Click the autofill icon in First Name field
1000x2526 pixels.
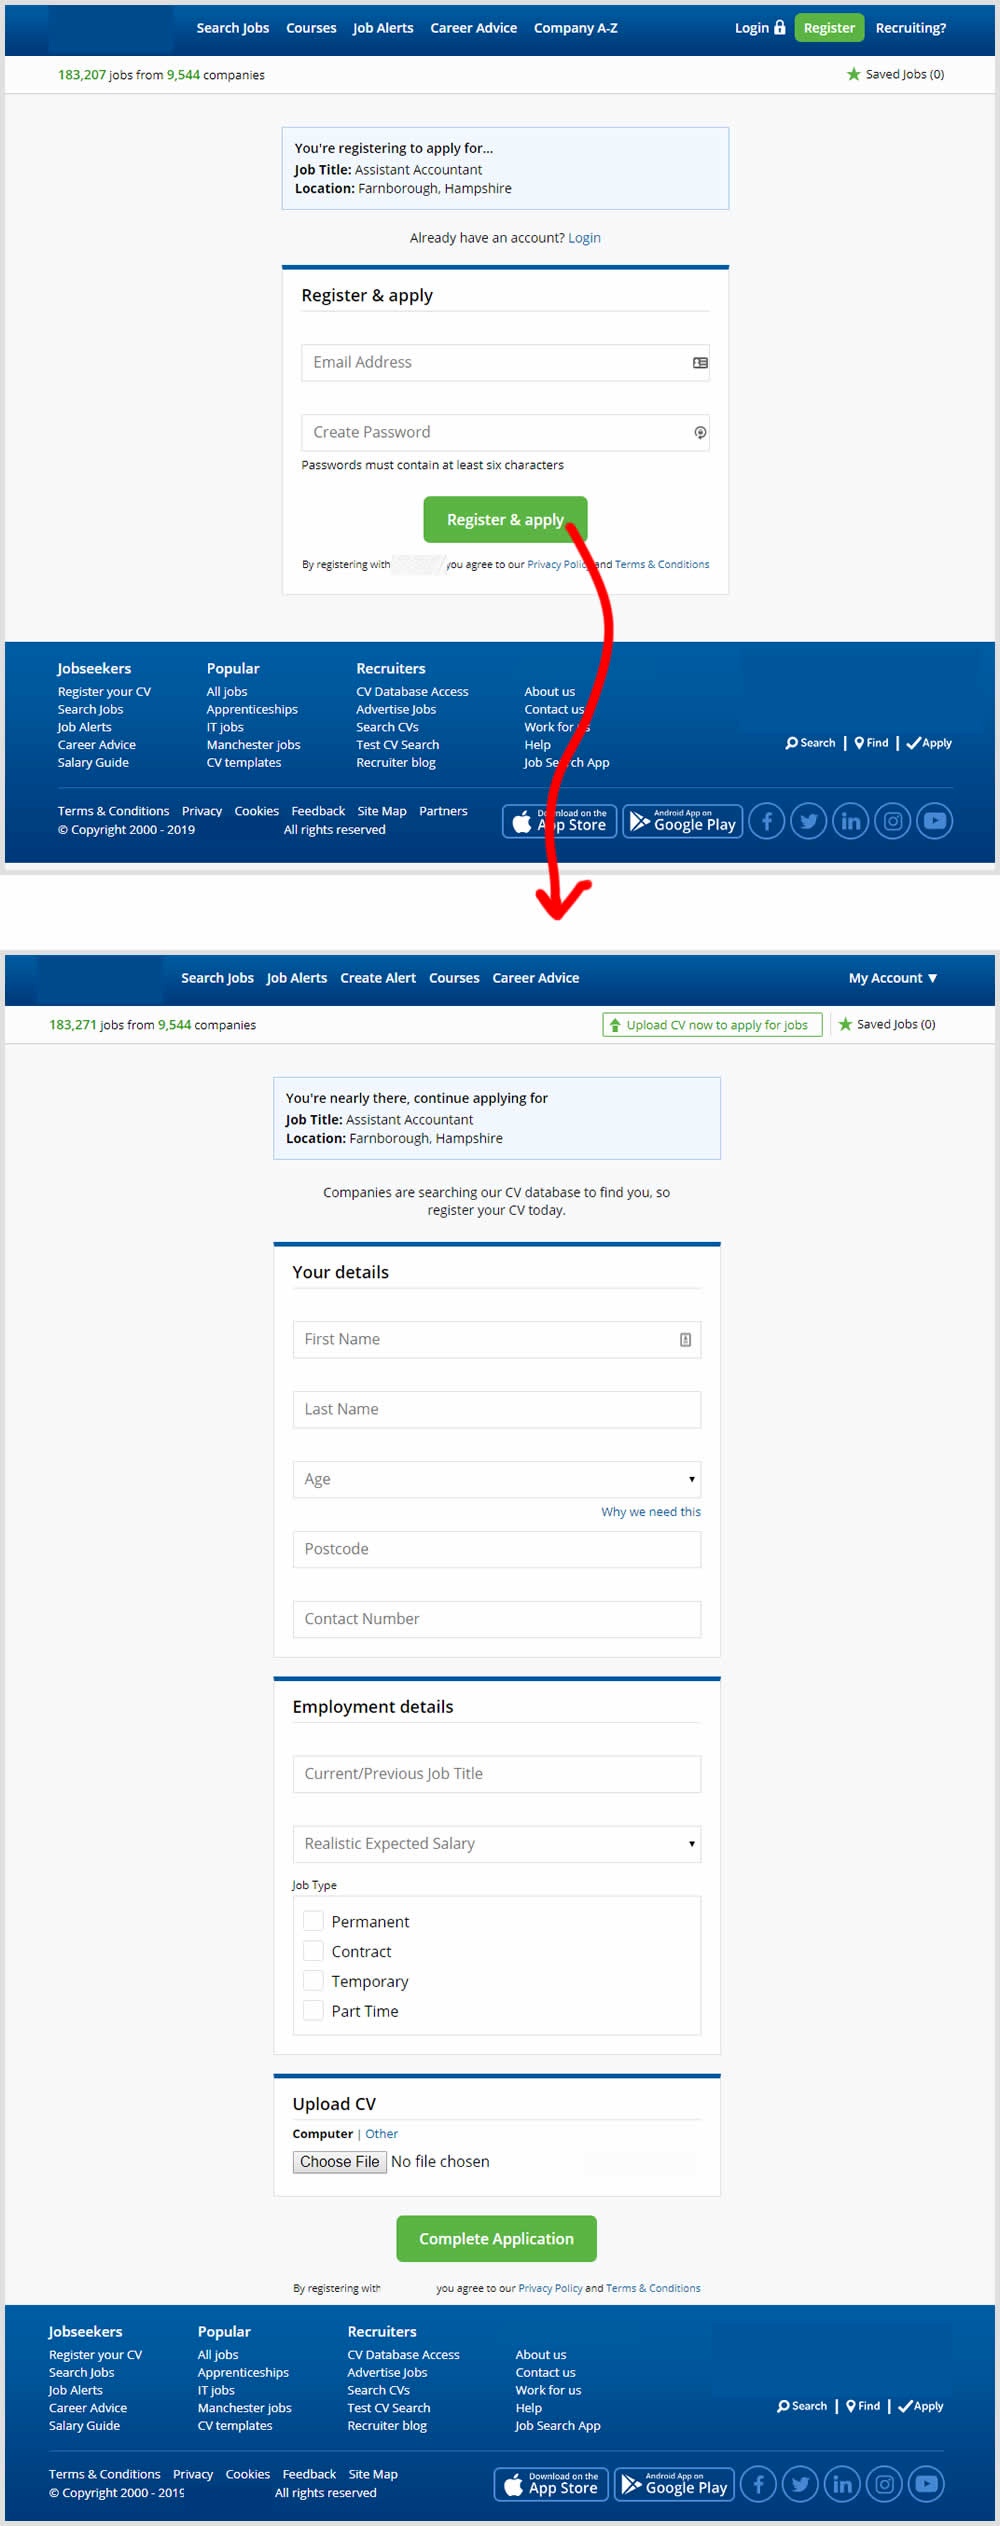point(685,1340)
